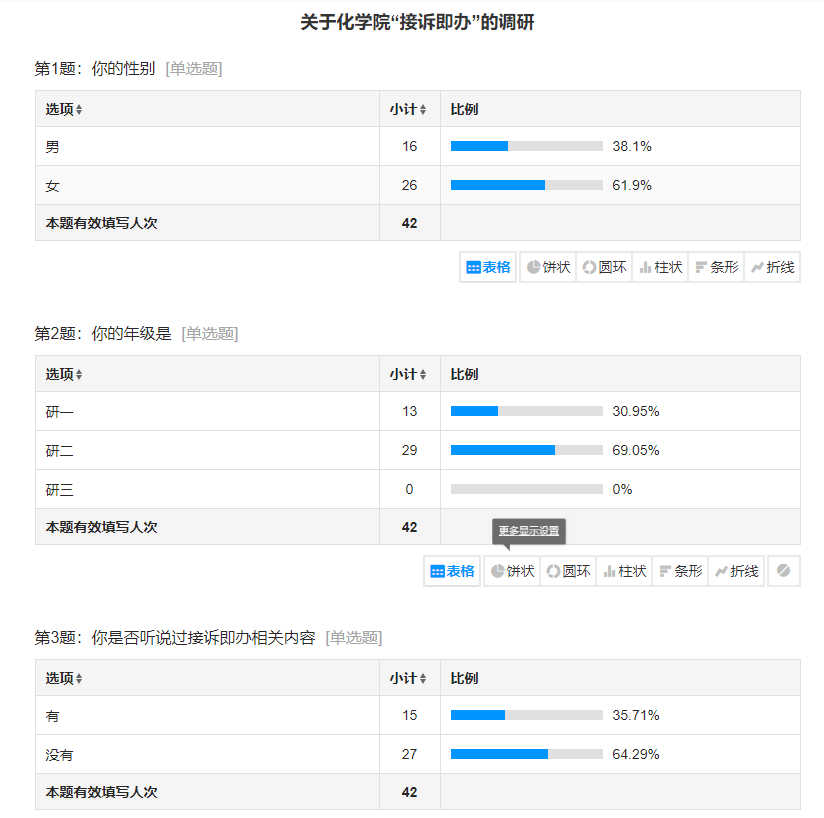This screenshot has height=818, width=824.
Task: Click the 研二 69.05% proportion bar
Action: coord(526,450)
